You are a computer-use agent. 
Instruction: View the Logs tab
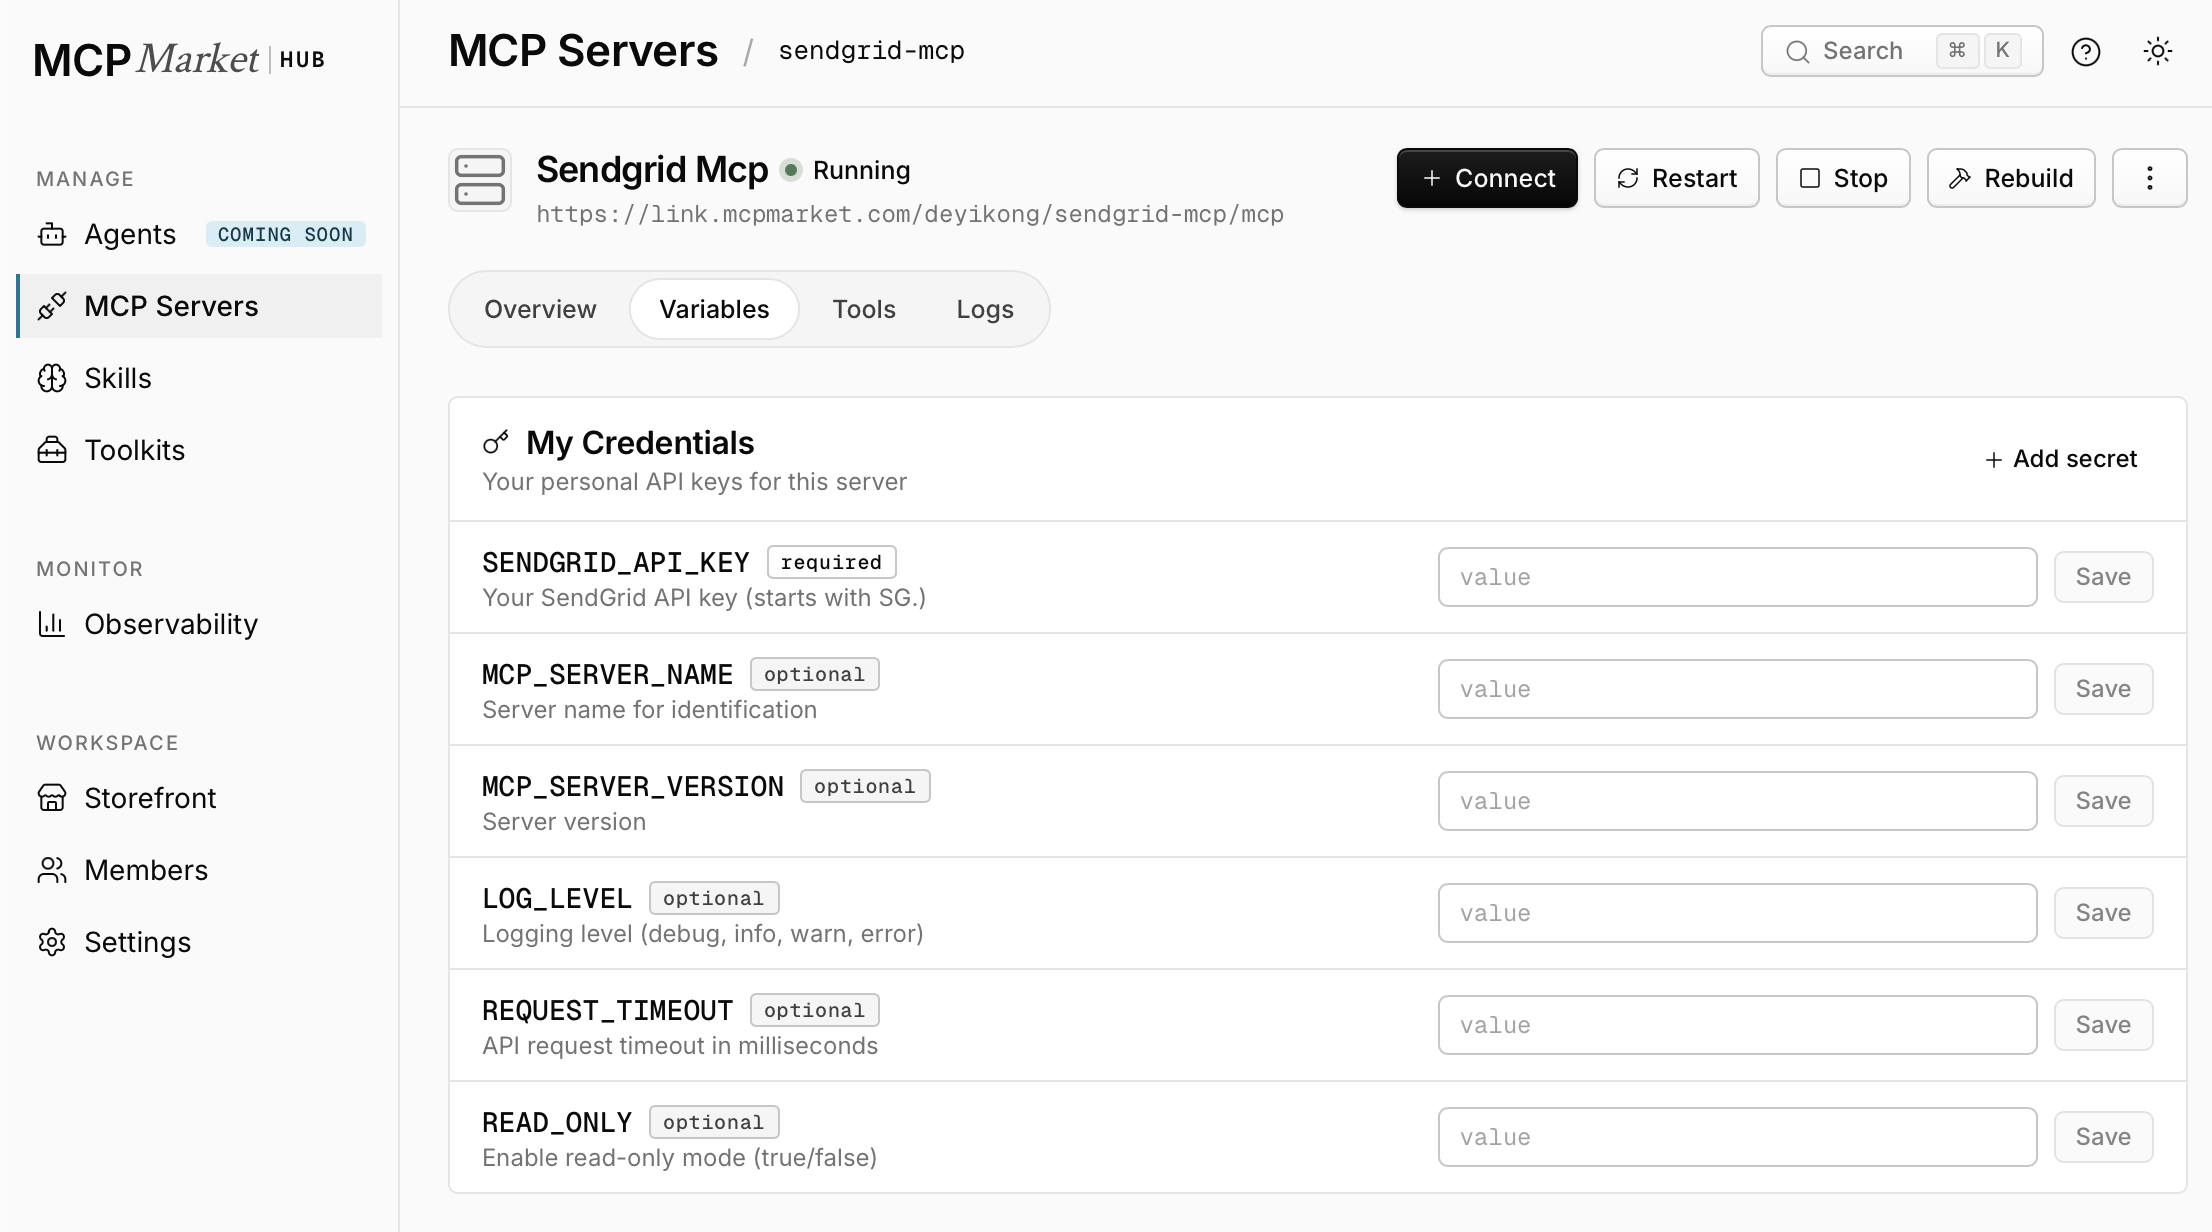pyautogui.click(x=985, y=309)
